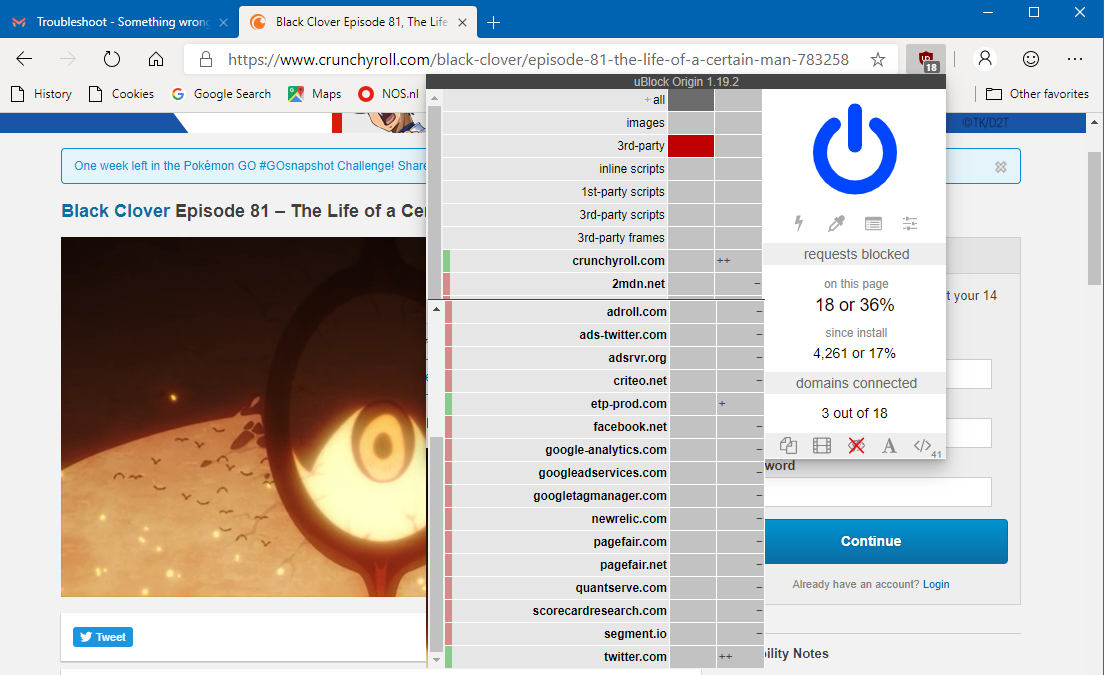Open uBlock dashboard sliders icon
The height and width of the screenshot is (675, 1104).
pos(910,224)
